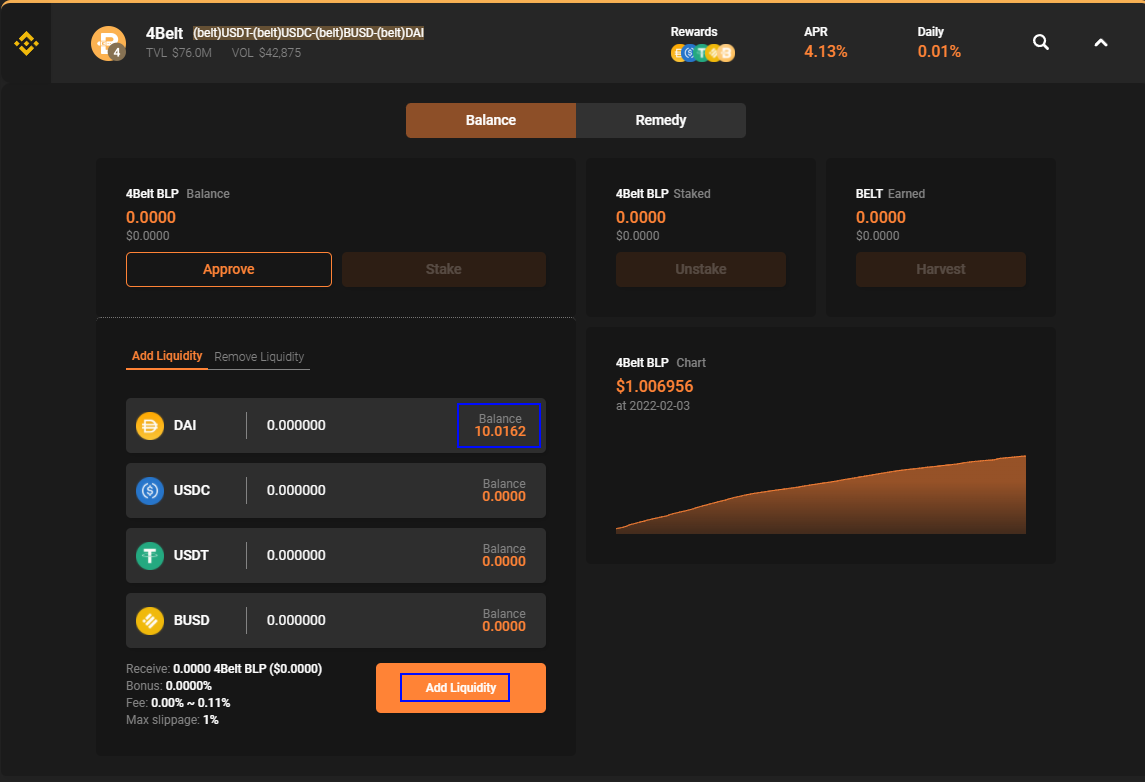
Task: Click the DAI amount input field
Action: [296, 426]
